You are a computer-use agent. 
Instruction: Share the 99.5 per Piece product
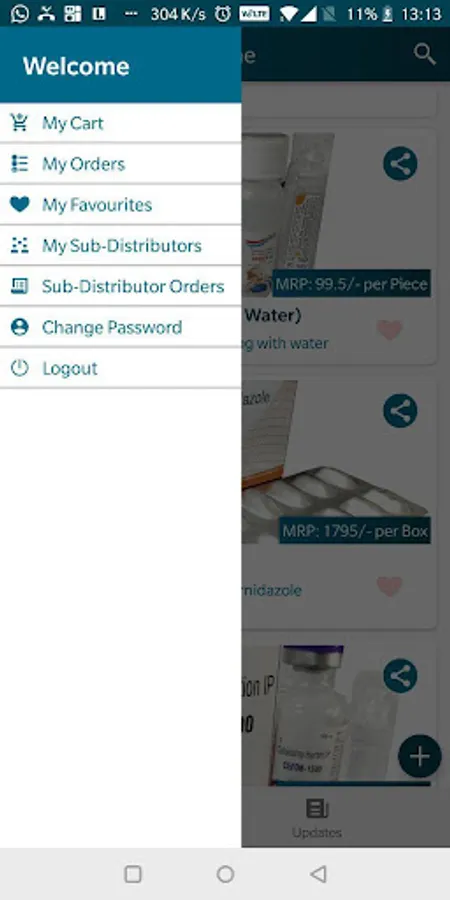400,164
